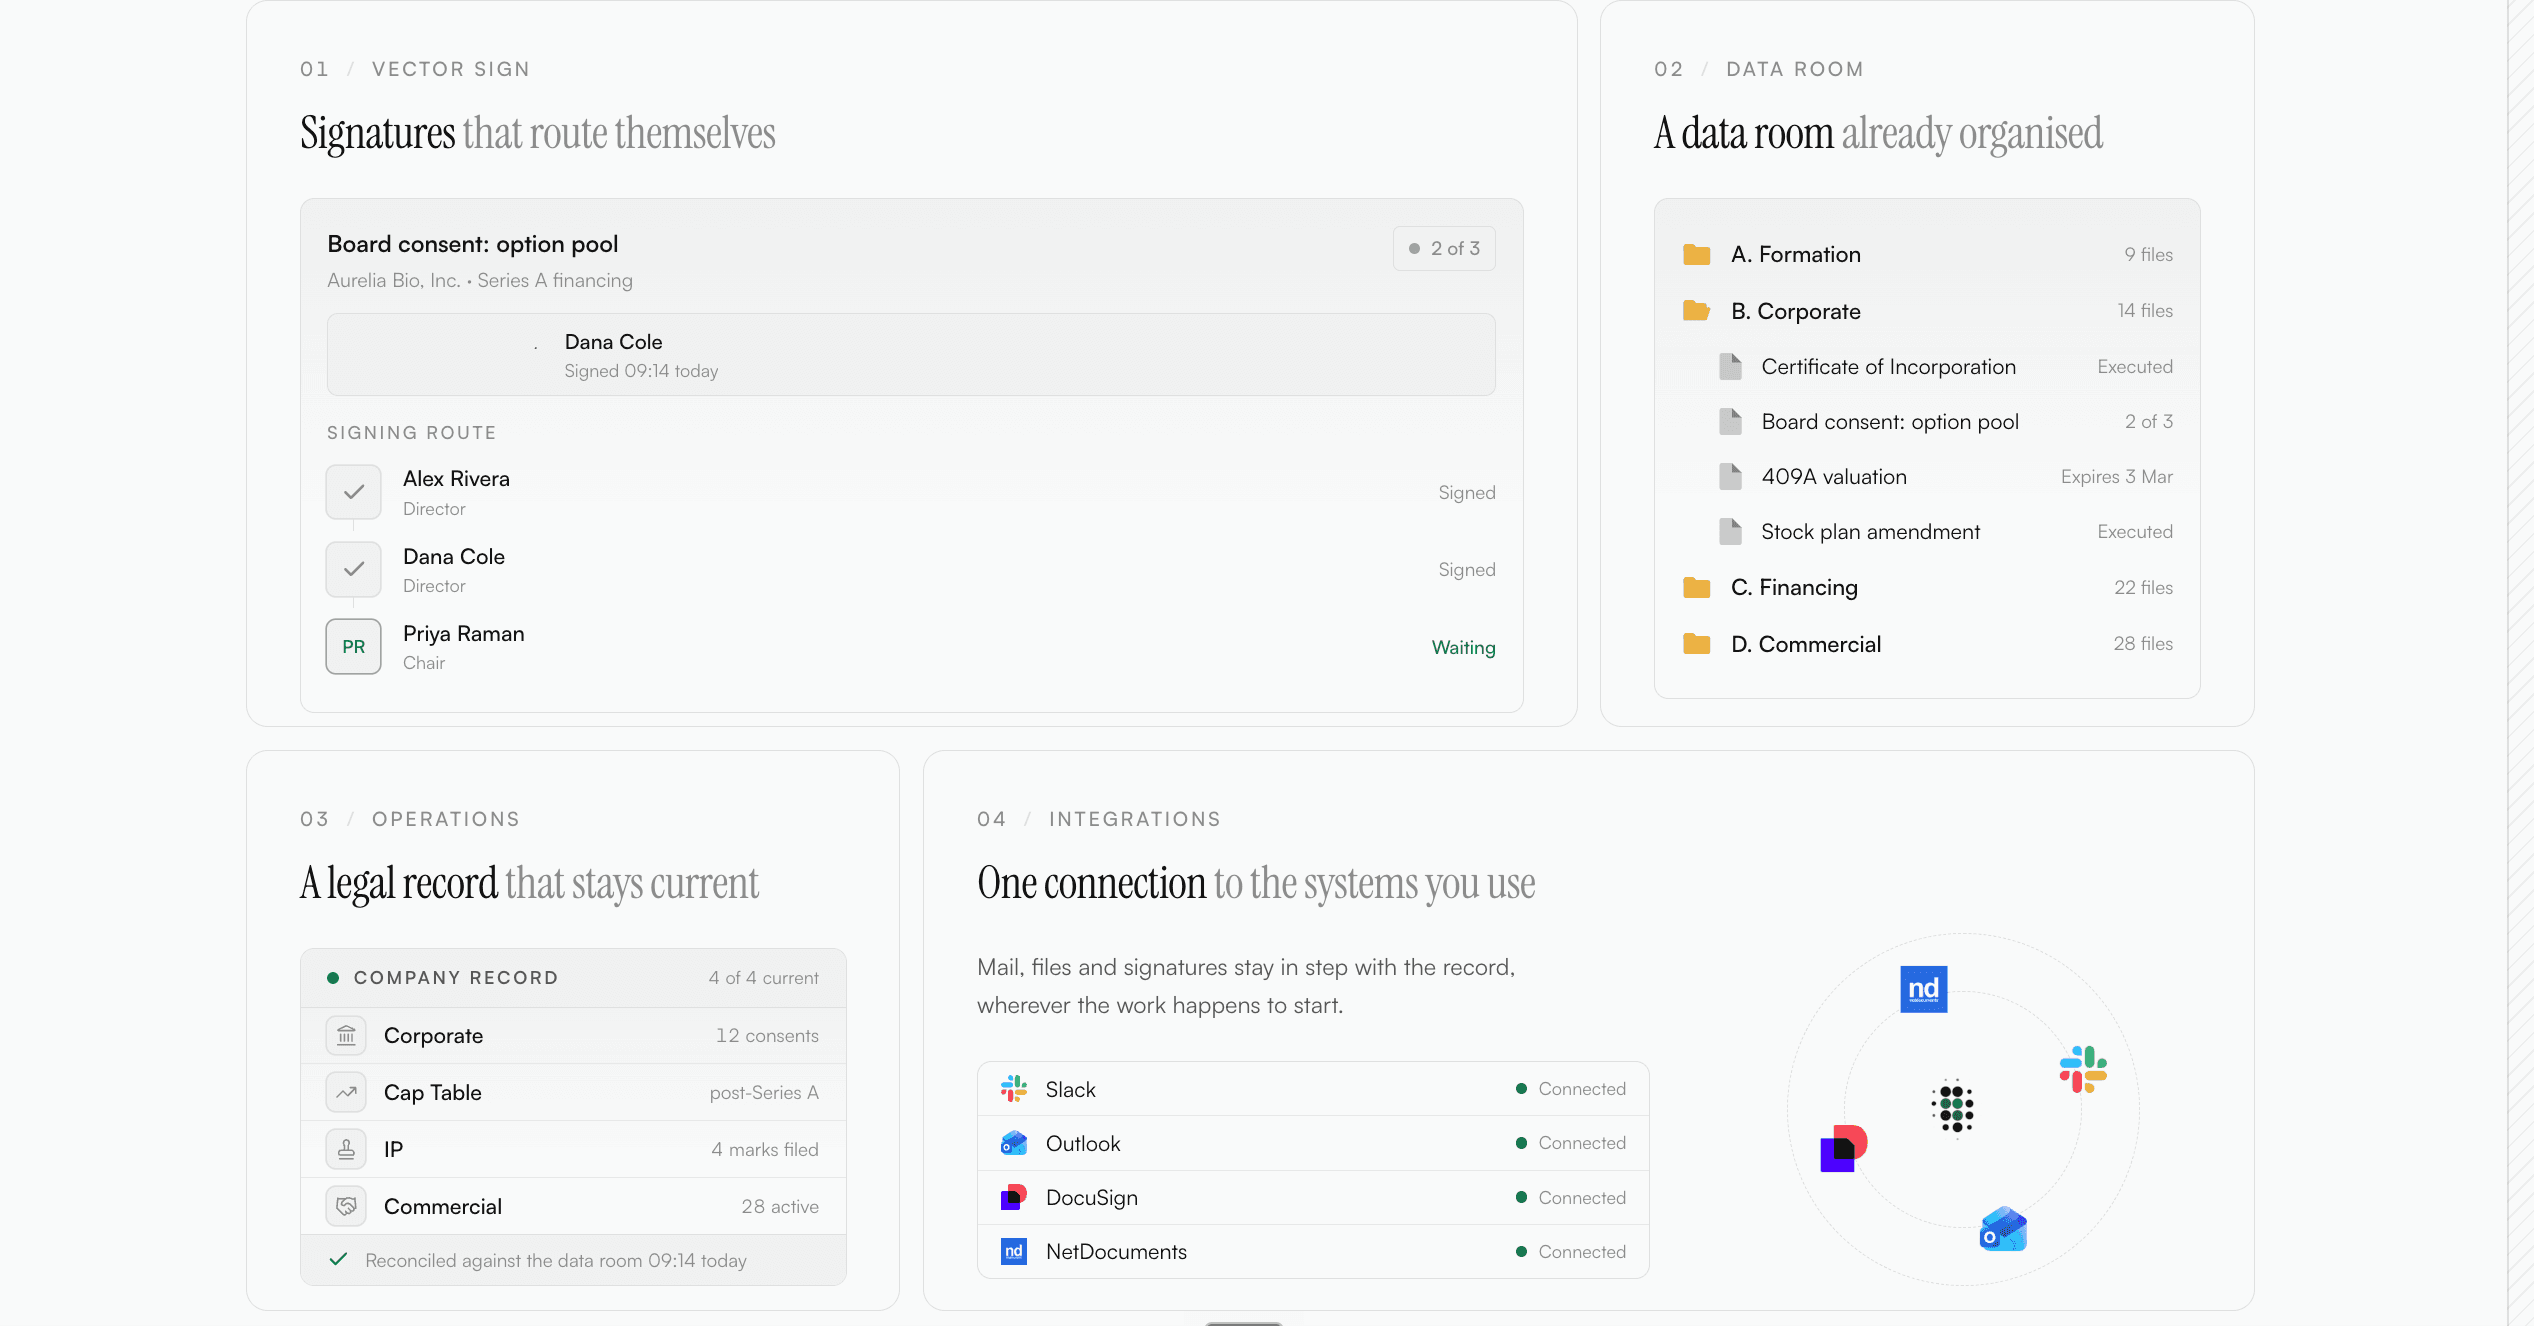Click the Cap Table trend icon

(x=346, y=1093)
